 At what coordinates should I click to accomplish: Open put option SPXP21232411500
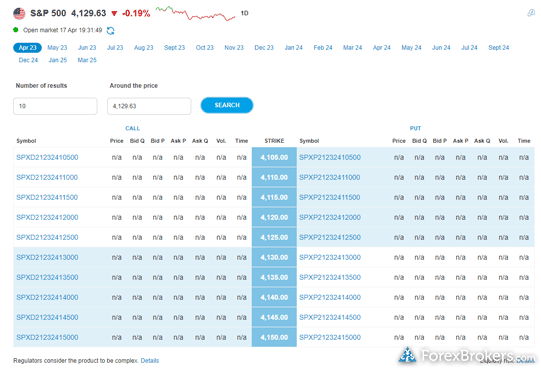click(x=329, y=197)
